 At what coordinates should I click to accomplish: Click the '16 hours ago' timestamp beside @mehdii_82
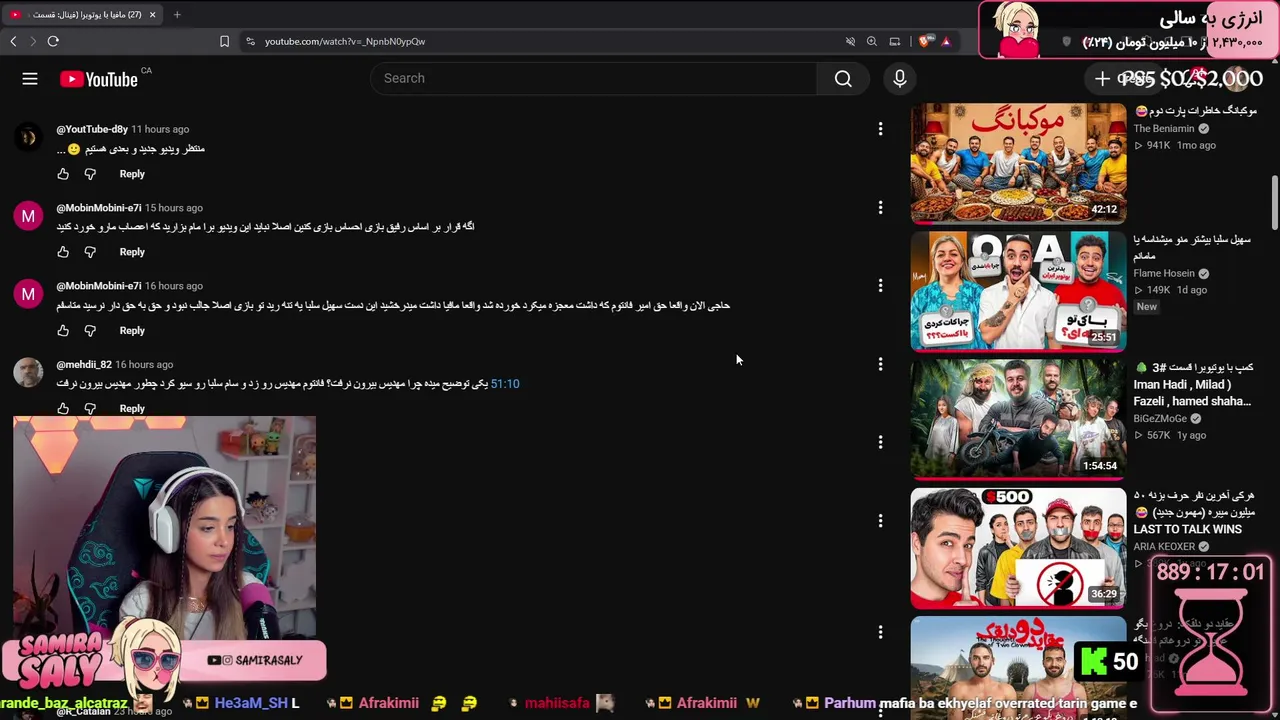(144, 364)
